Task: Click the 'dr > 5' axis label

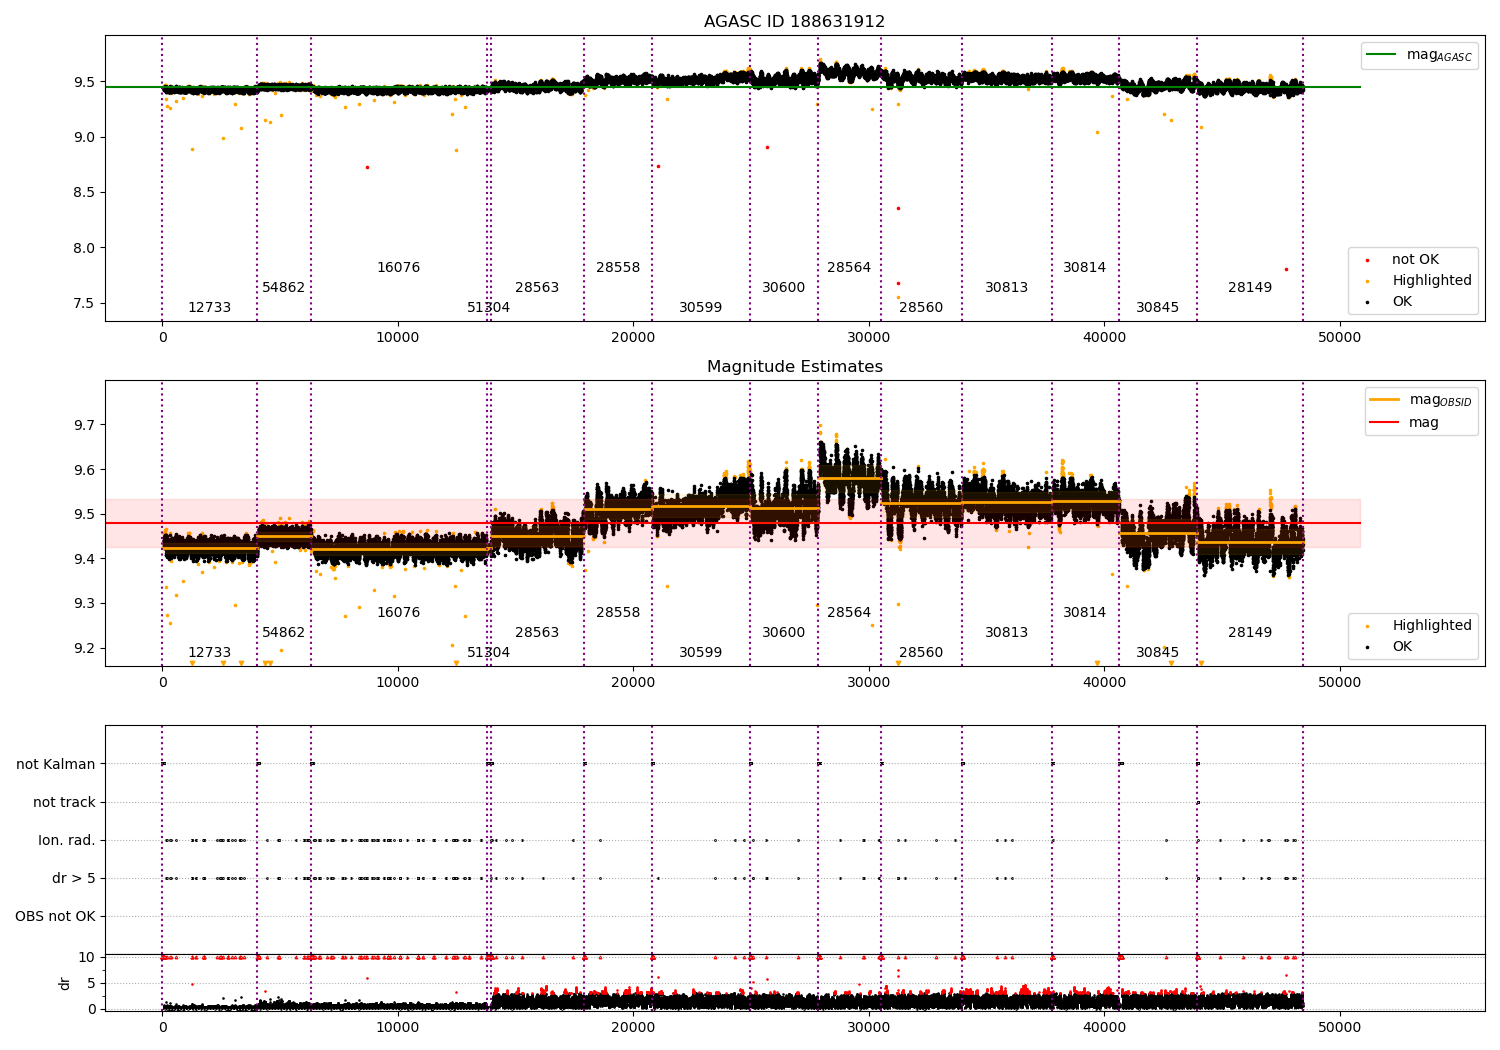Action: click(74, 878)
